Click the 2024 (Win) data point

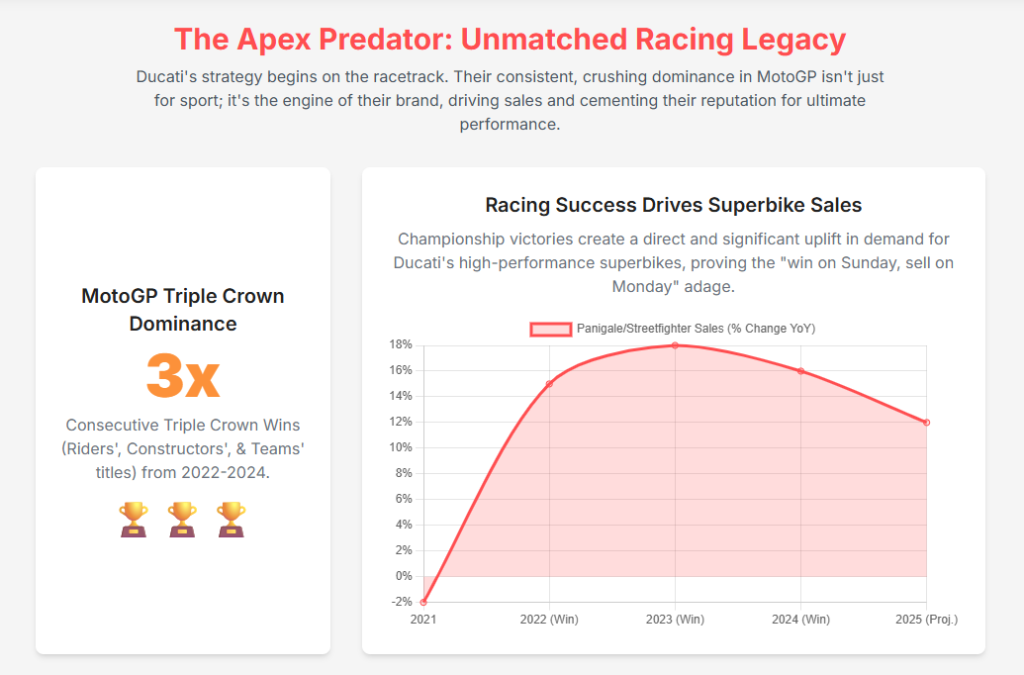(x=801, y=371)
